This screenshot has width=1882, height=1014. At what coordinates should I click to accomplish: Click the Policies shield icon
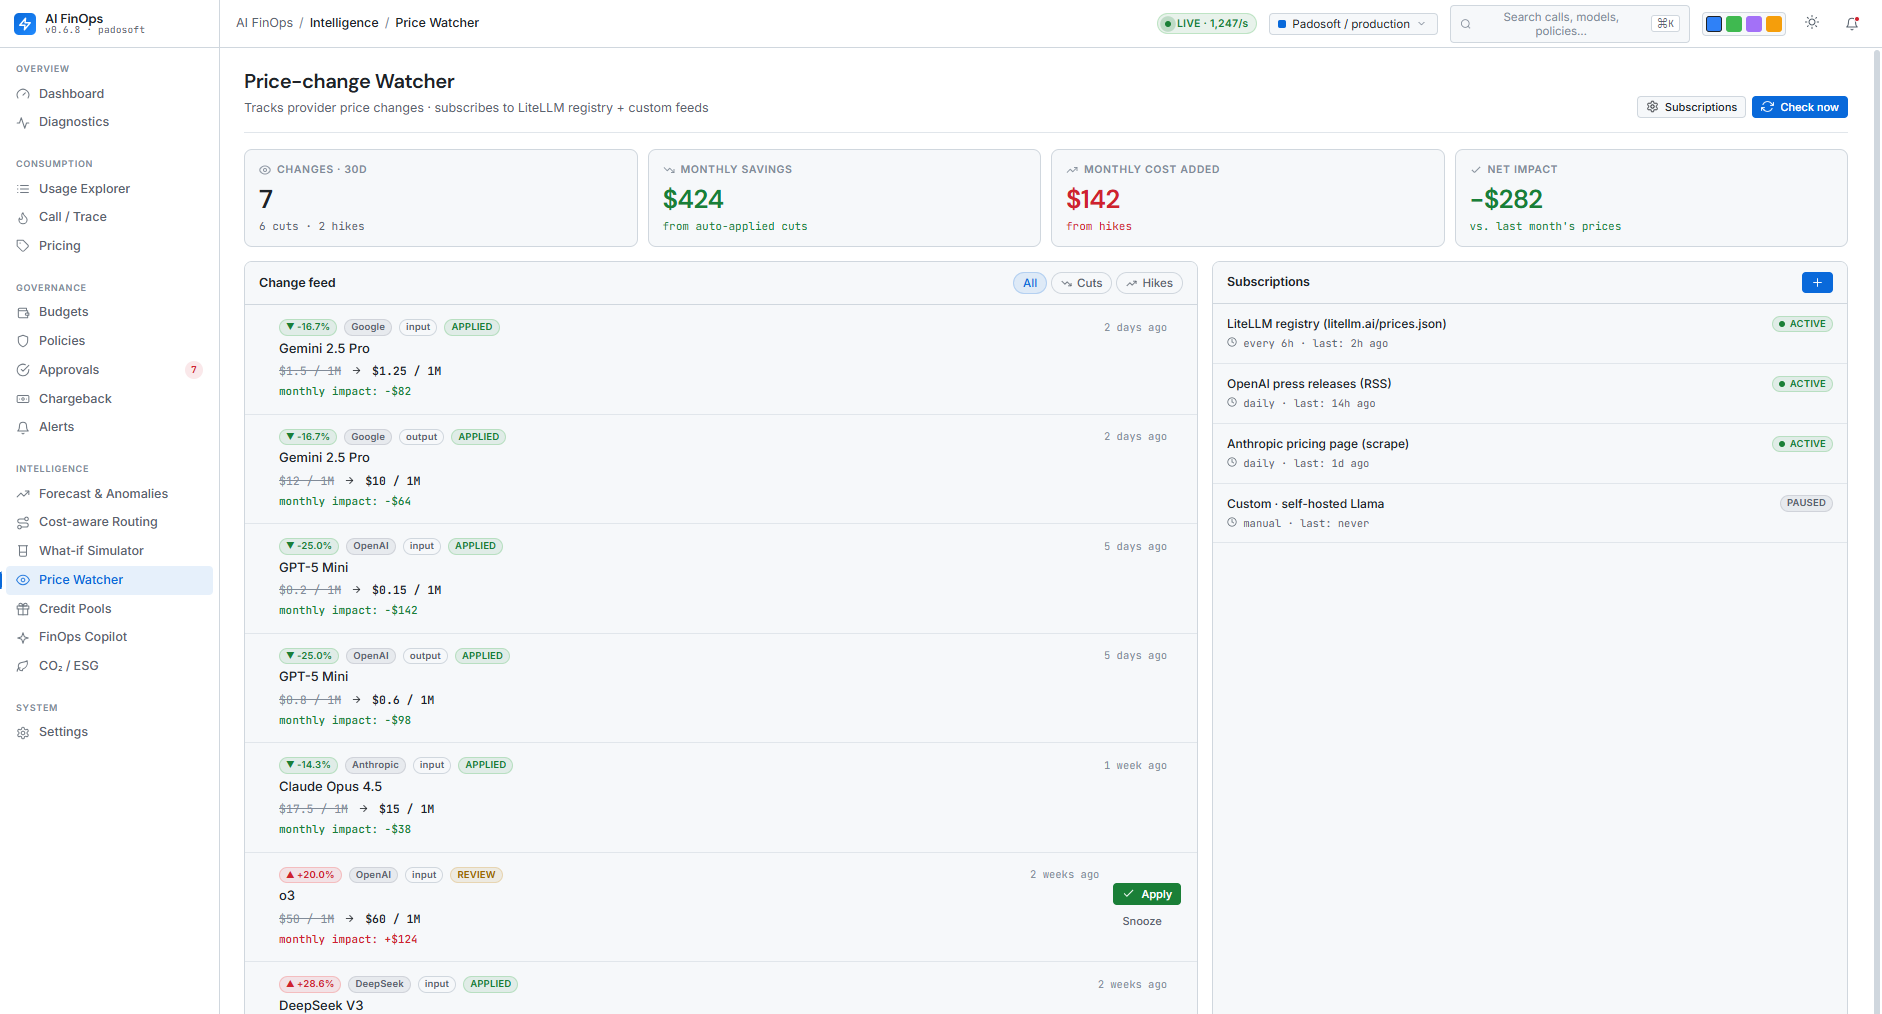[23, 341]
